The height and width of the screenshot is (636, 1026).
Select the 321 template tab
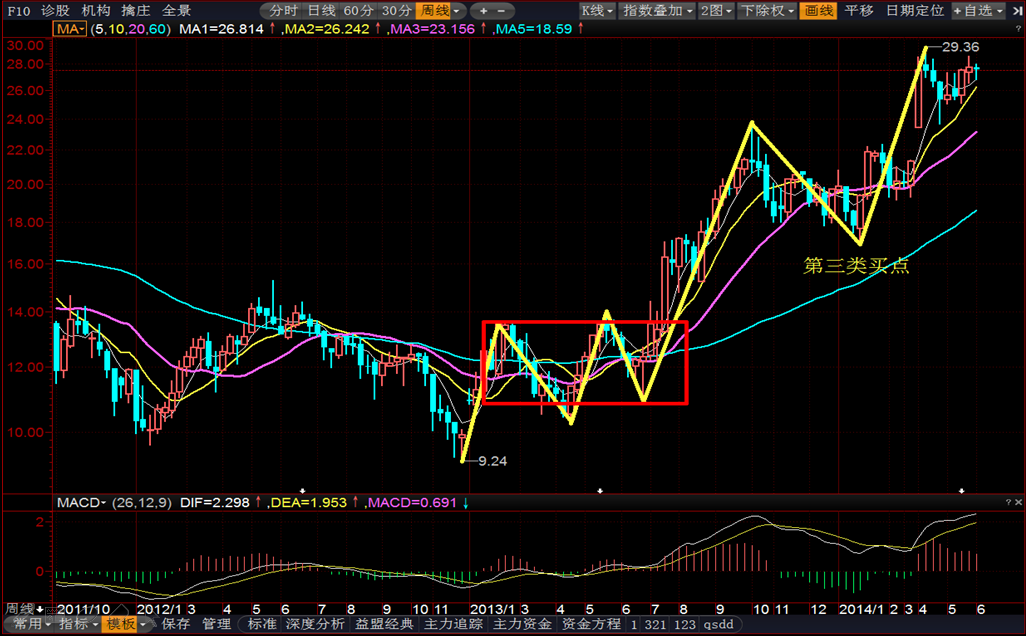655,624
